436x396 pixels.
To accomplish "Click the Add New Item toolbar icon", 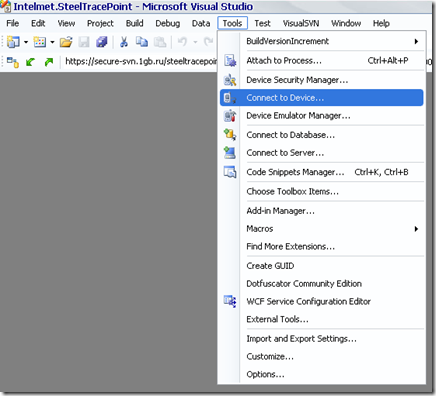I will point(40,42).
